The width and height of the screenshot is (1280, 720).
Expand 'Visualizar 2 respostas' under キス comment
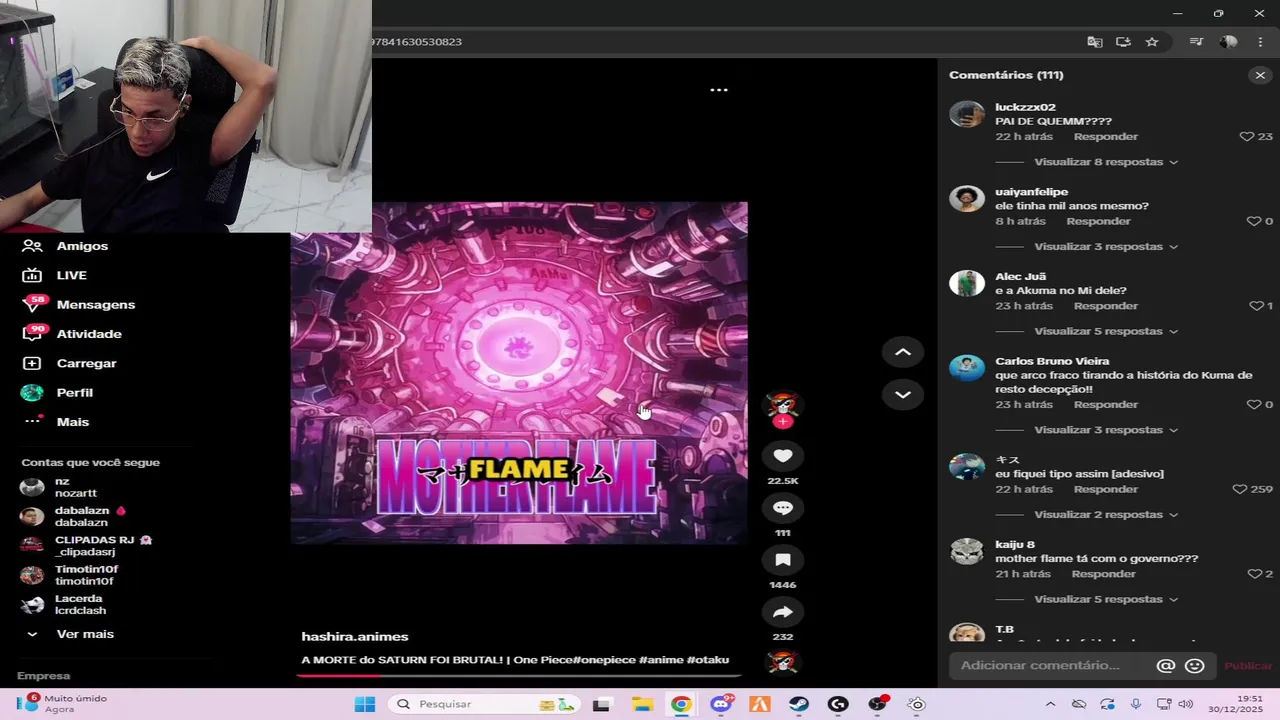(x=1106, y=515)
